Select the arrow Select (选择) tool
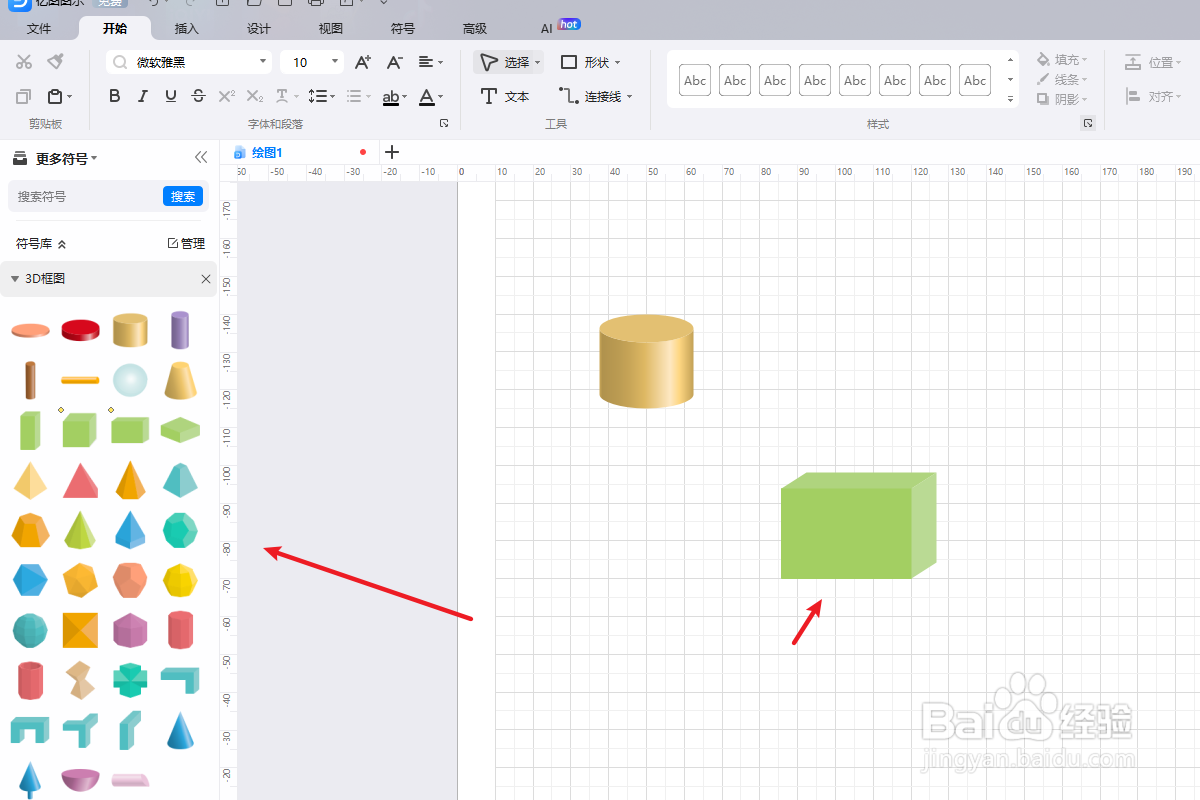 tap(506, 61)
